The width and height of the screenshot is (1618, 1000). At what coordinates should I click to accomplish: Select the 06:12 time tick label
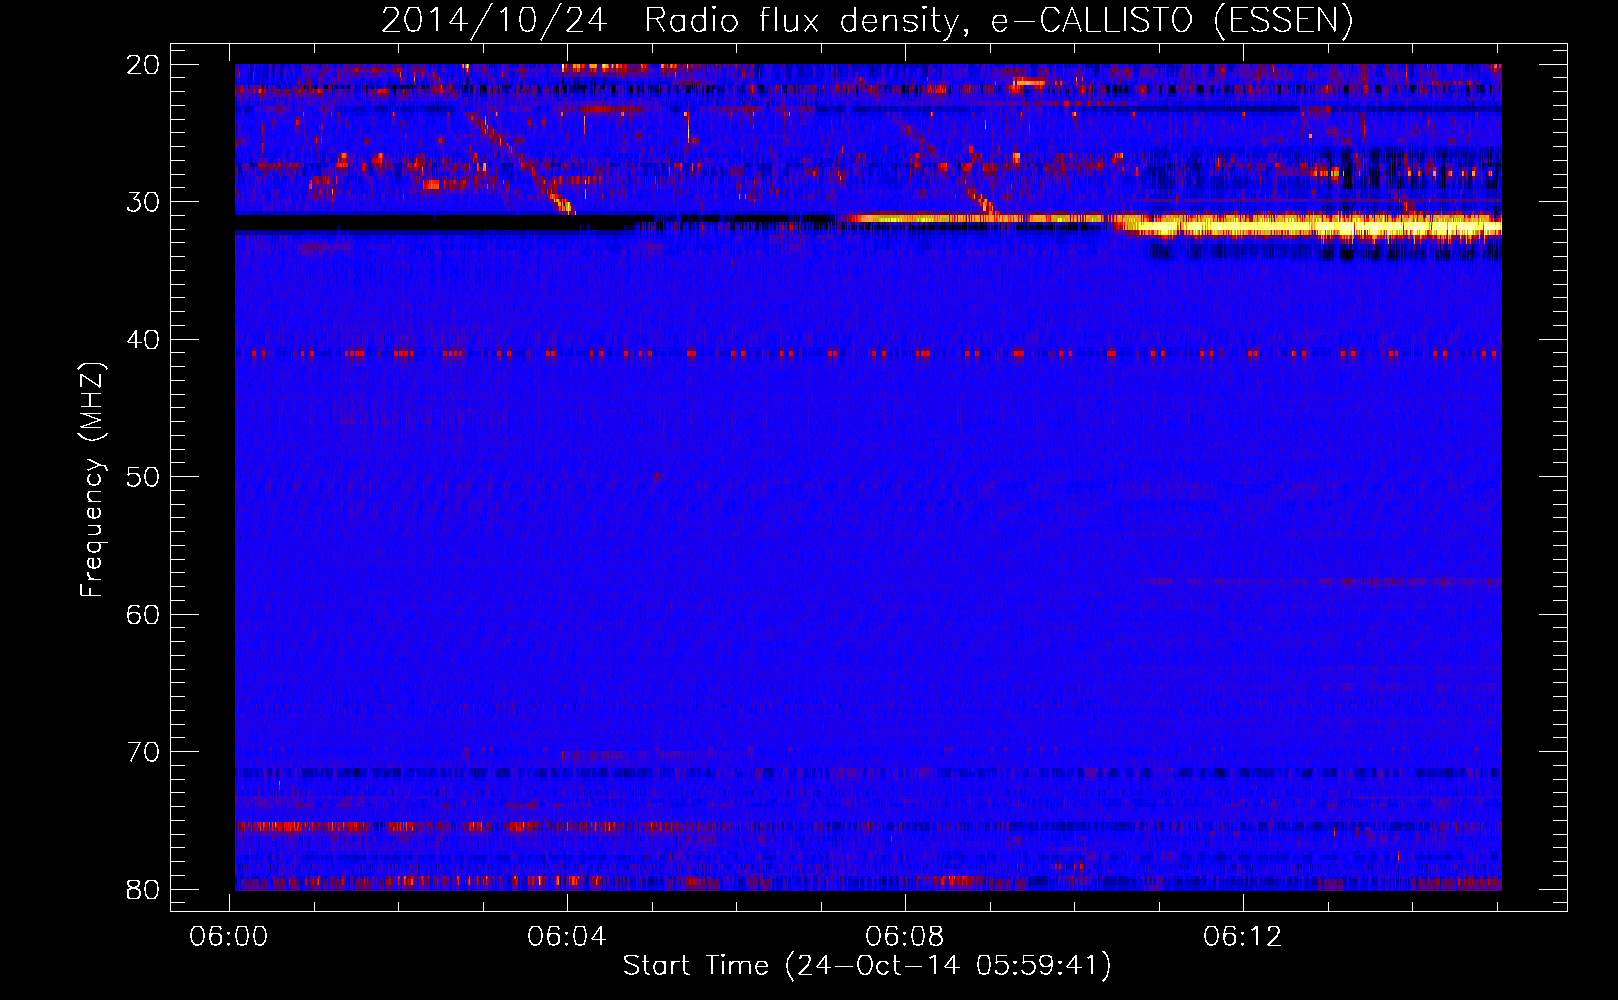coord(1243,937)
